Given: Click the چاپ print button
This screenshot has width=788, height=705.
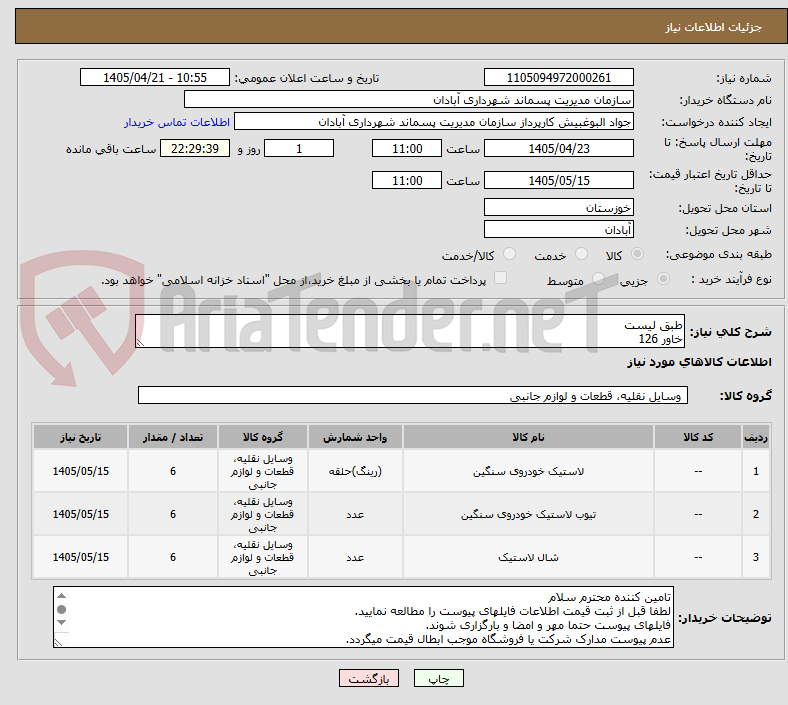Looking at the screenshot, I should (x=438, y=678).
